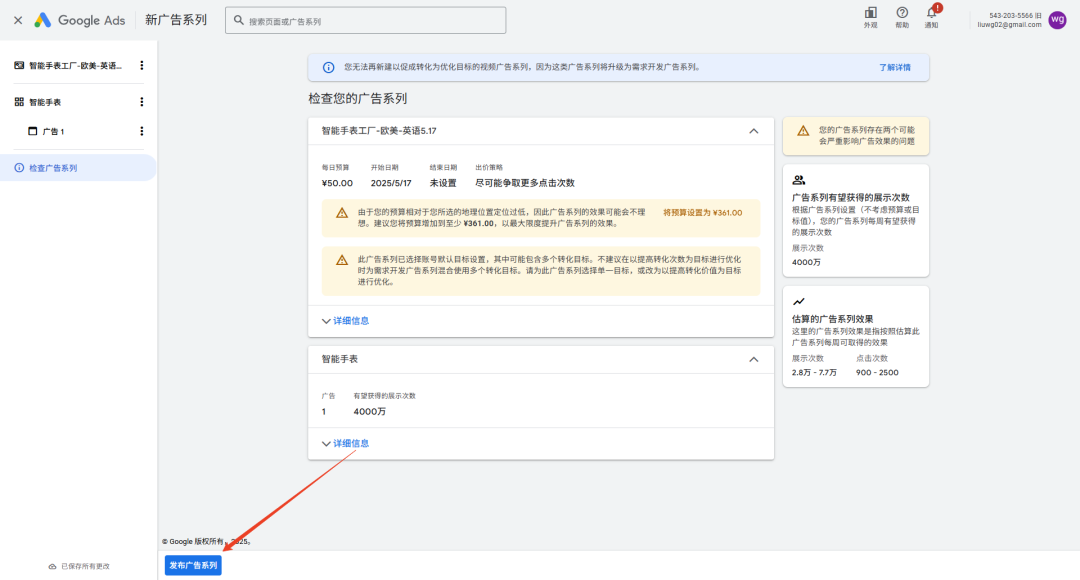The image size is (1080, 580).
Task: Select 广告 1 in the sidebar
Action: click(x=53, y=131)
